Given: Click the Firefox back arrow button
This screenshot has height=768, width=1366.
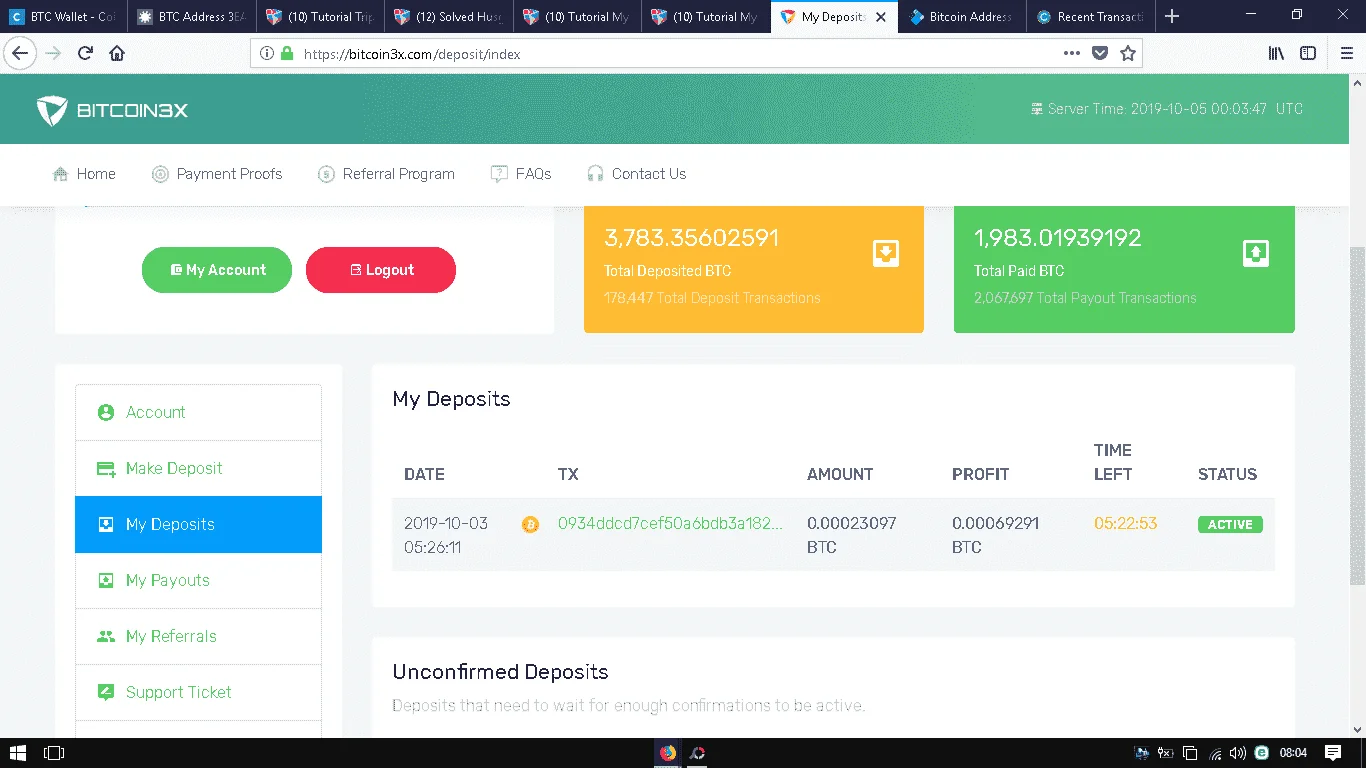Looking at the screenshot, I should [x=20, y=53].
